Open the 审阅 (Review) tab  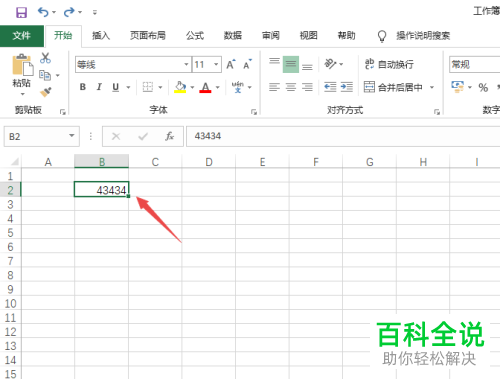[x=271, y=36]
